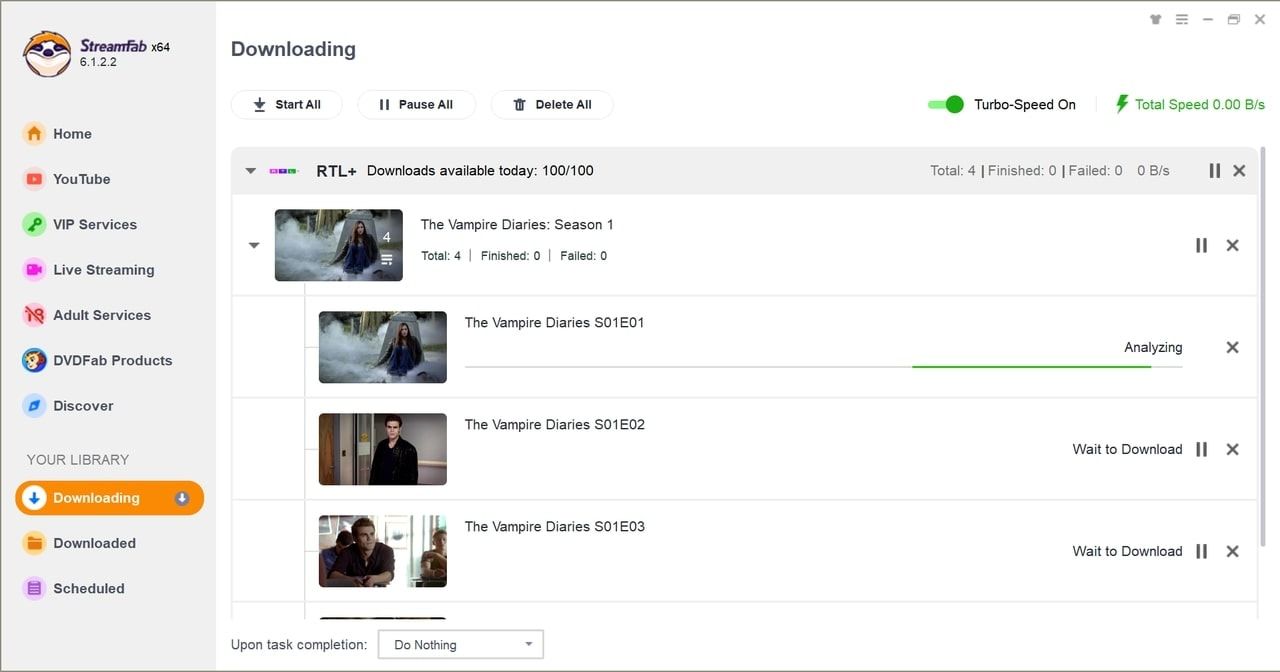Click the download badge on Downloading tab

click(182, 498)
